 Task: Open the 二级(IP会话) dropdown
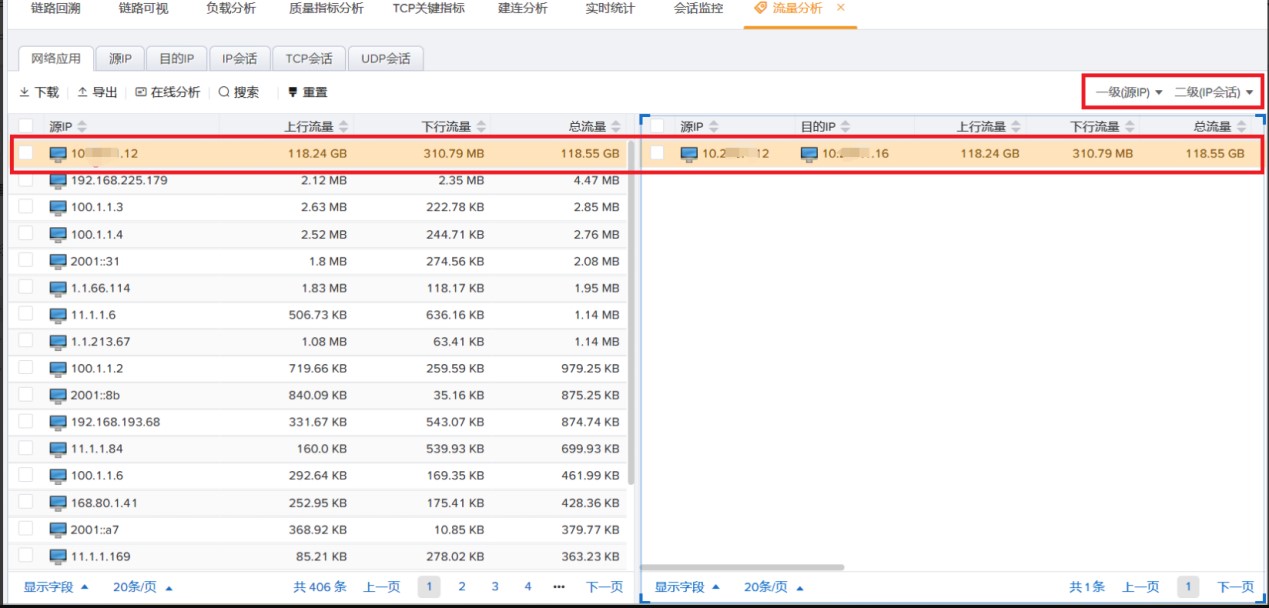1213,92
